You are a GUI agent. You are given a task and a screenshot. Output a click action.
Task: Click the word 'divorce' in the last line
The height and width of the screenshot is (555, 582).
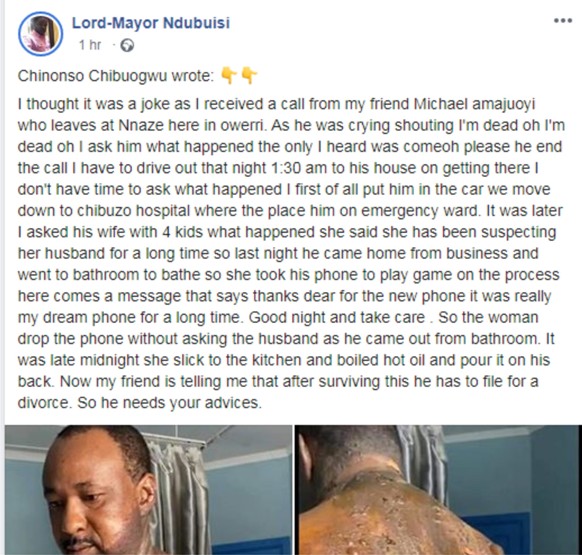point(43,403)
